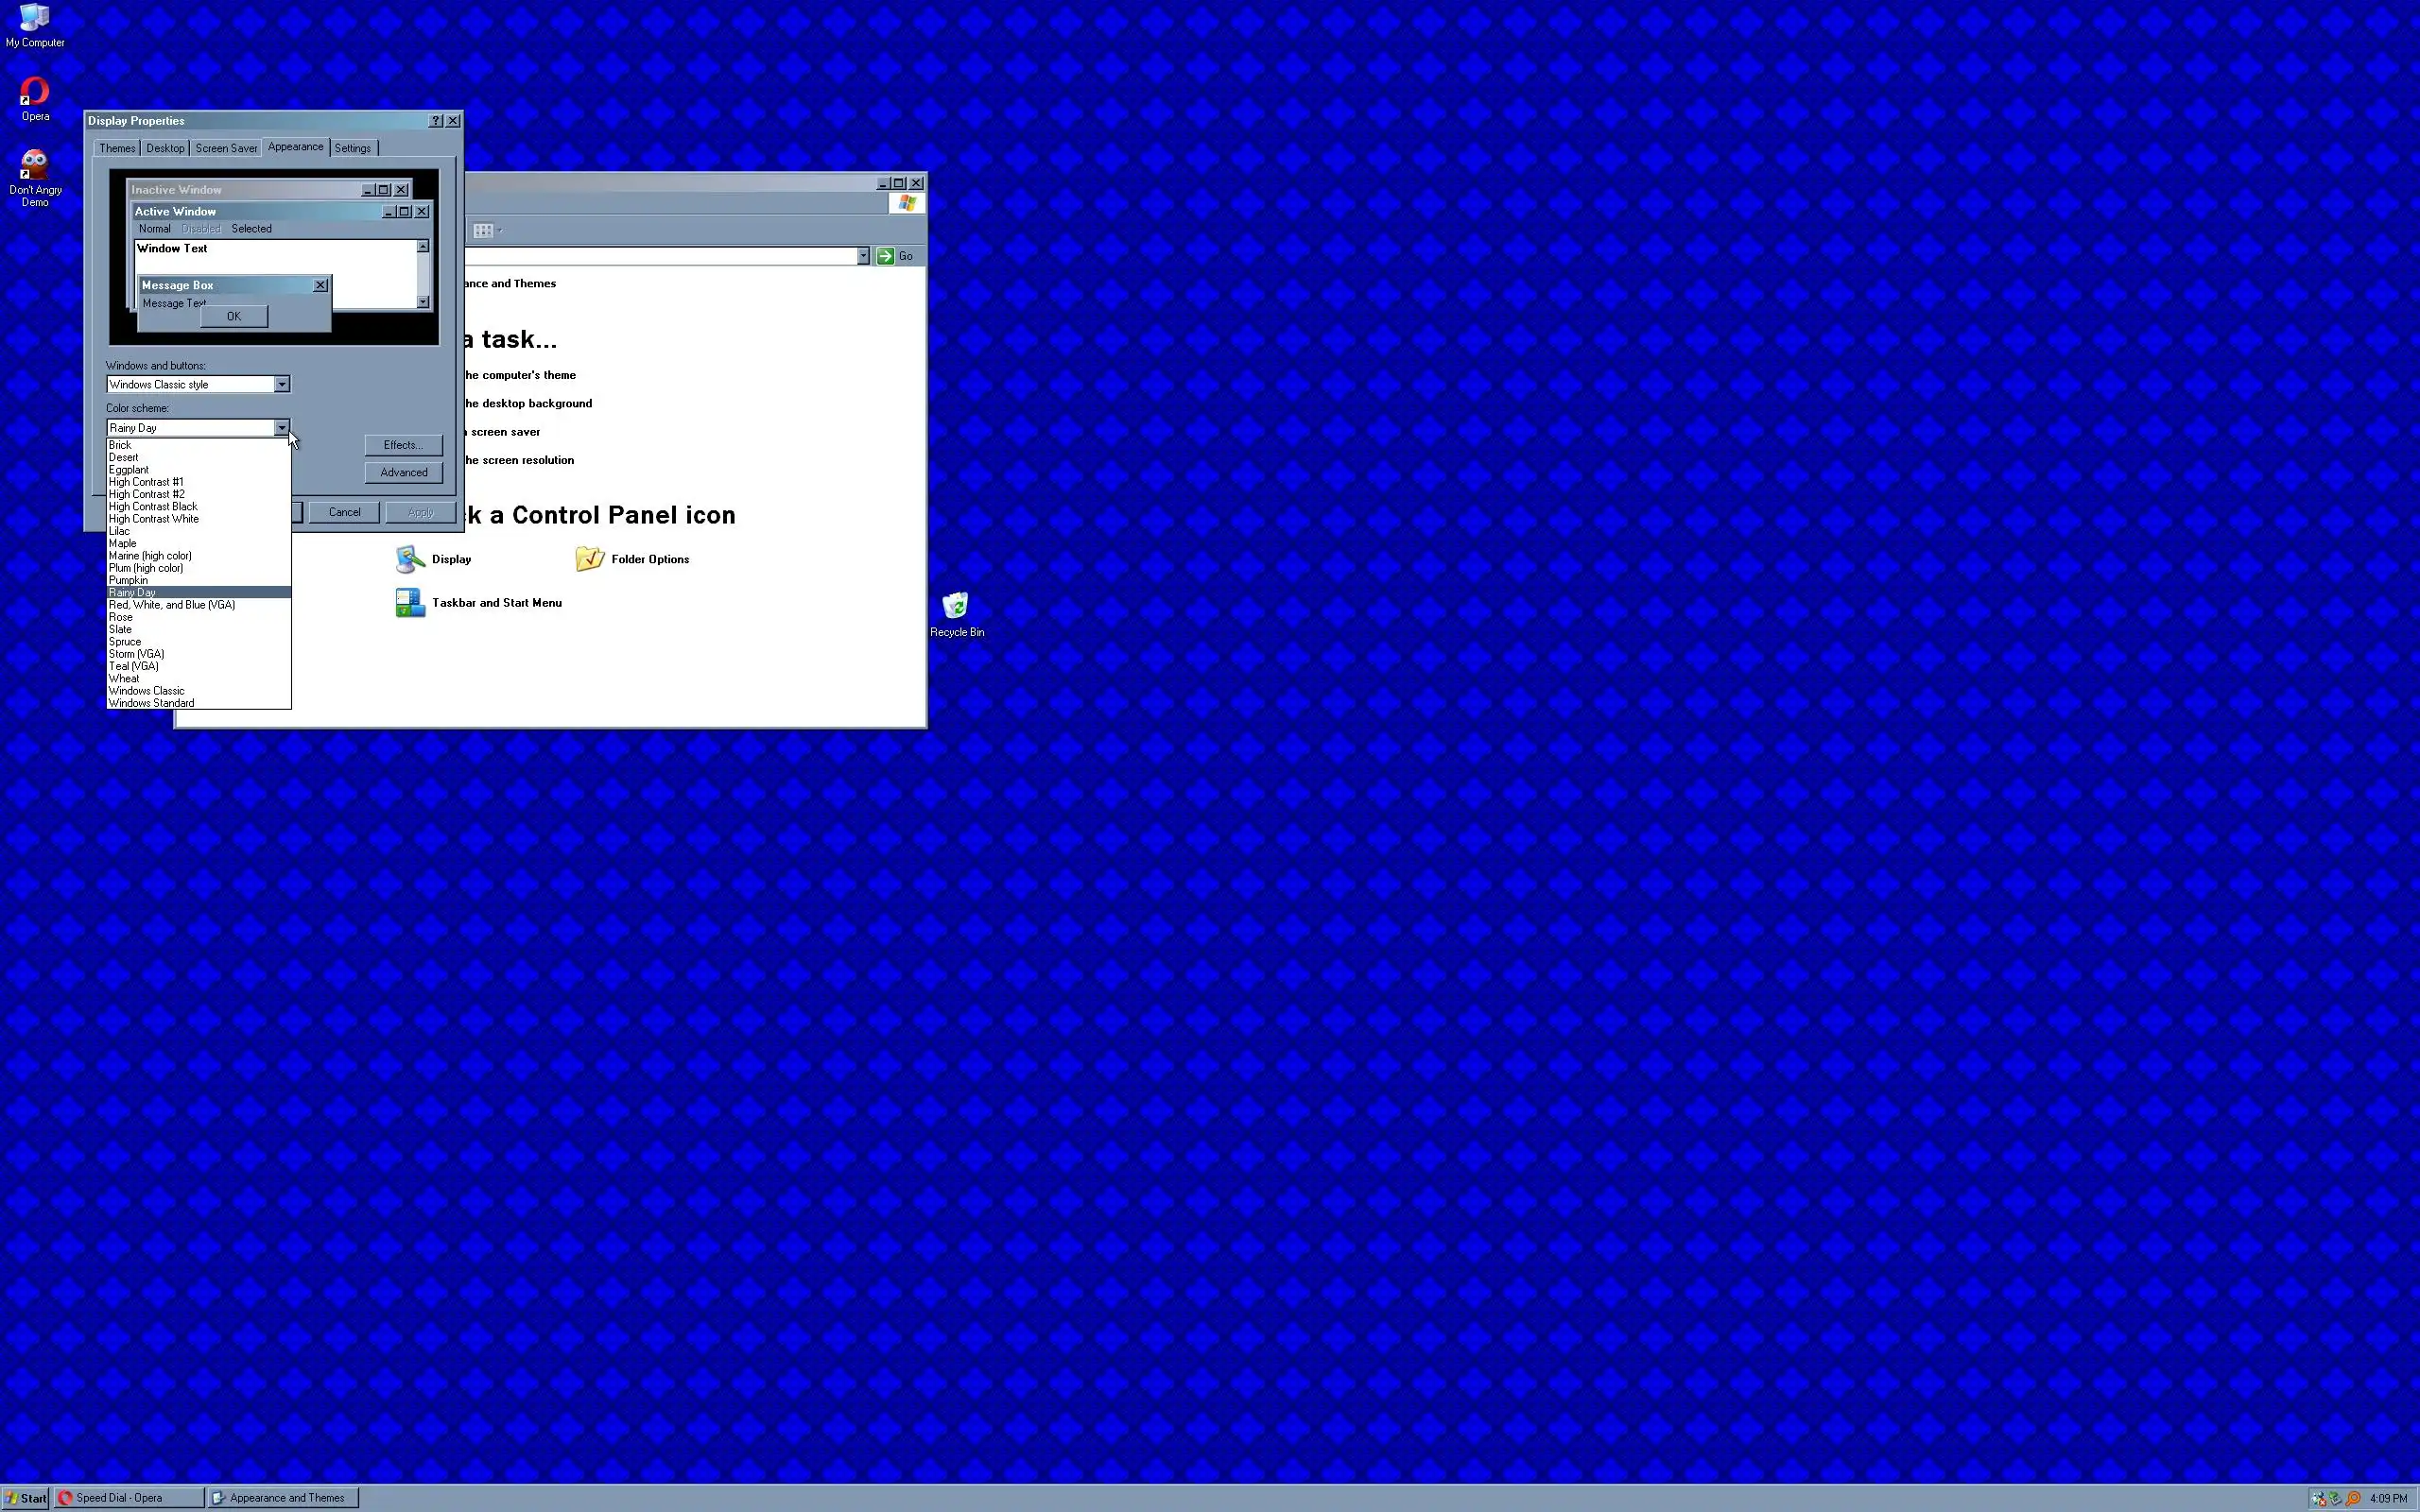This screenshot has height=1512, width=2420.
Task: Open My Computer desktop icon
Action: click(x=34, y=20)
